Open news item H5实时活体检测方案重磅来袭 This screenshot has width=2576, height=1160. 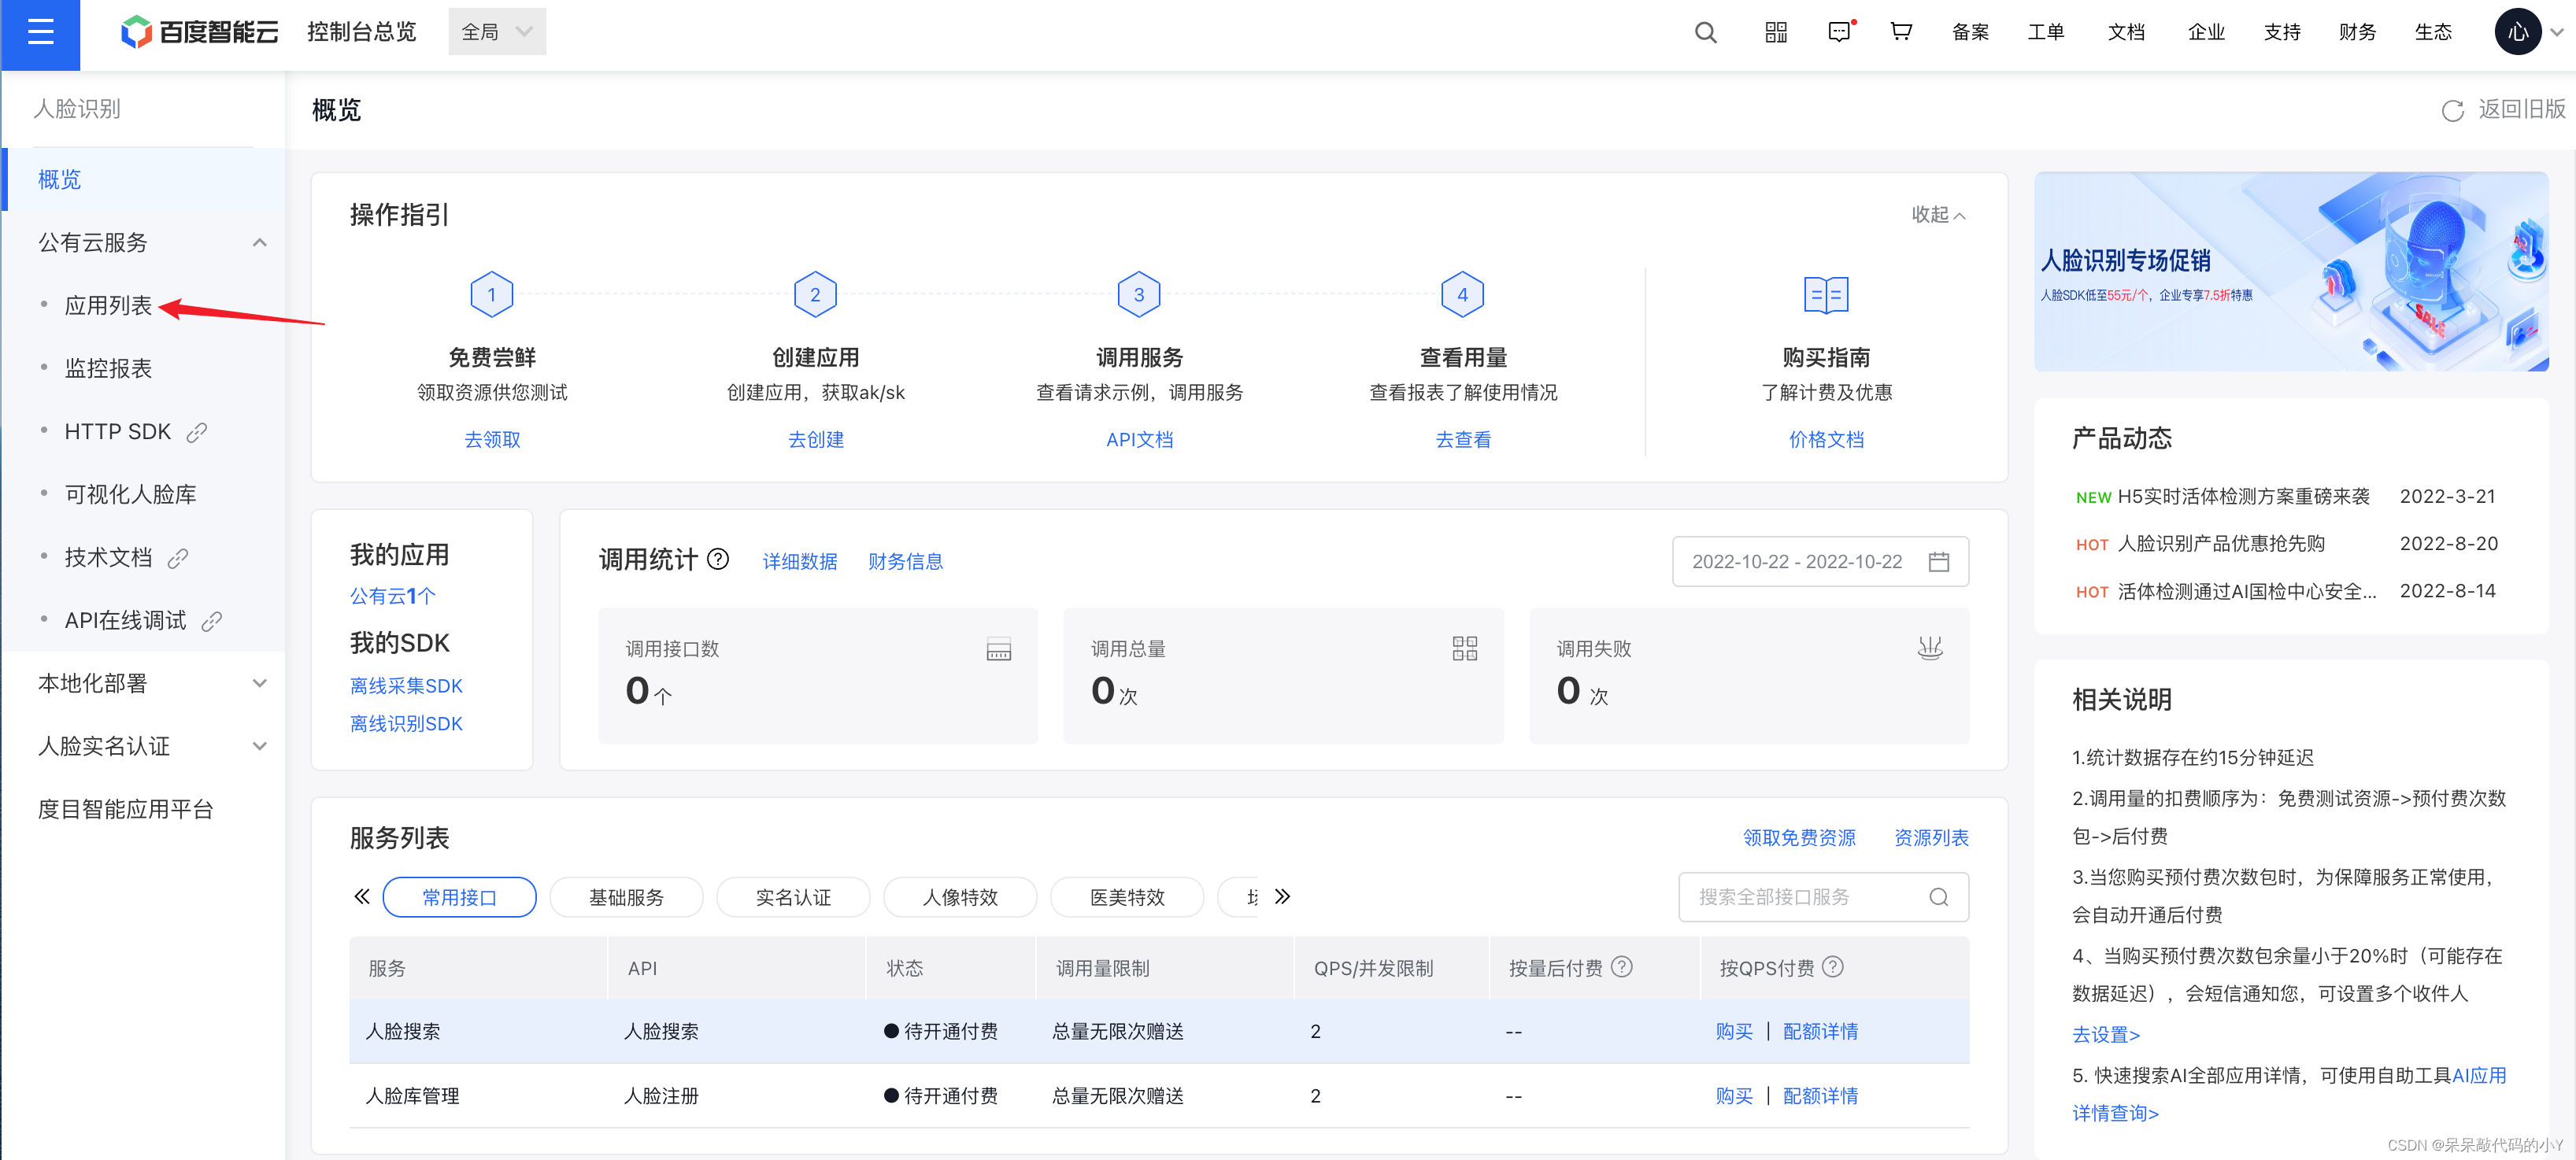point(2243,496)
